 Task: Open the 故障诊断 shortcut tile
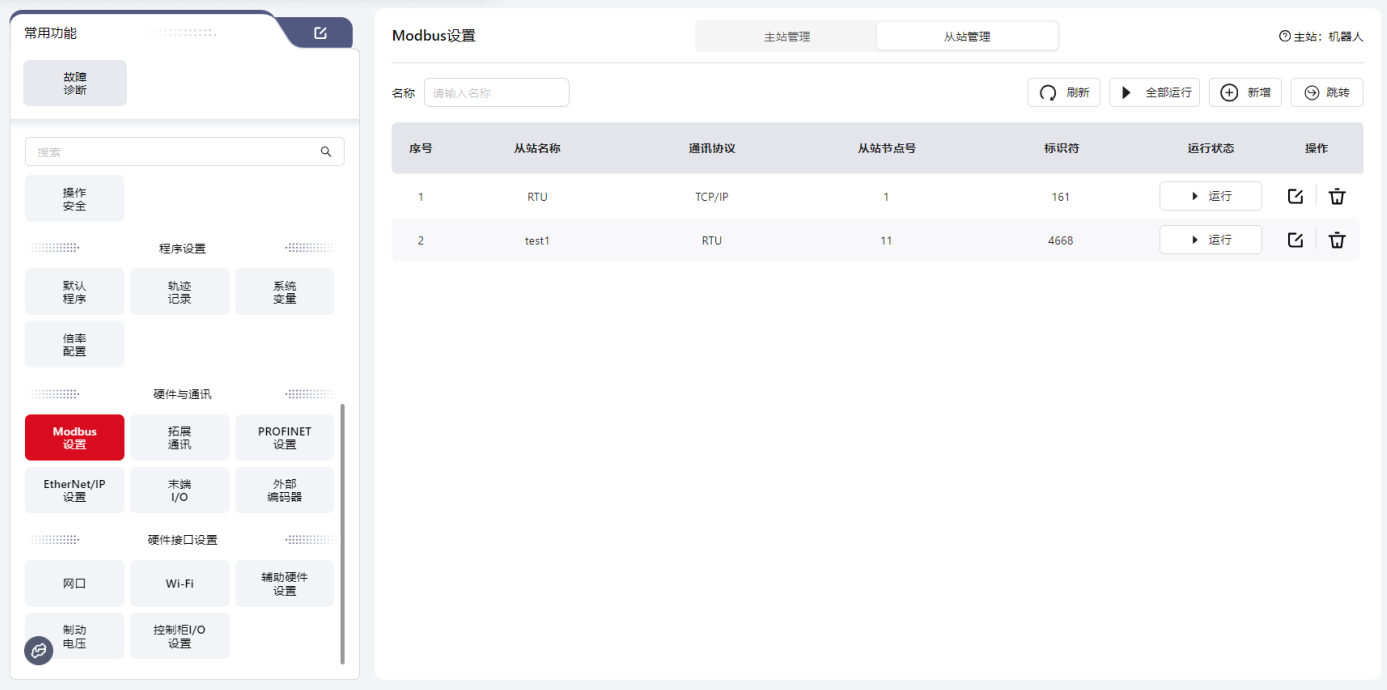tap(75, 83)
